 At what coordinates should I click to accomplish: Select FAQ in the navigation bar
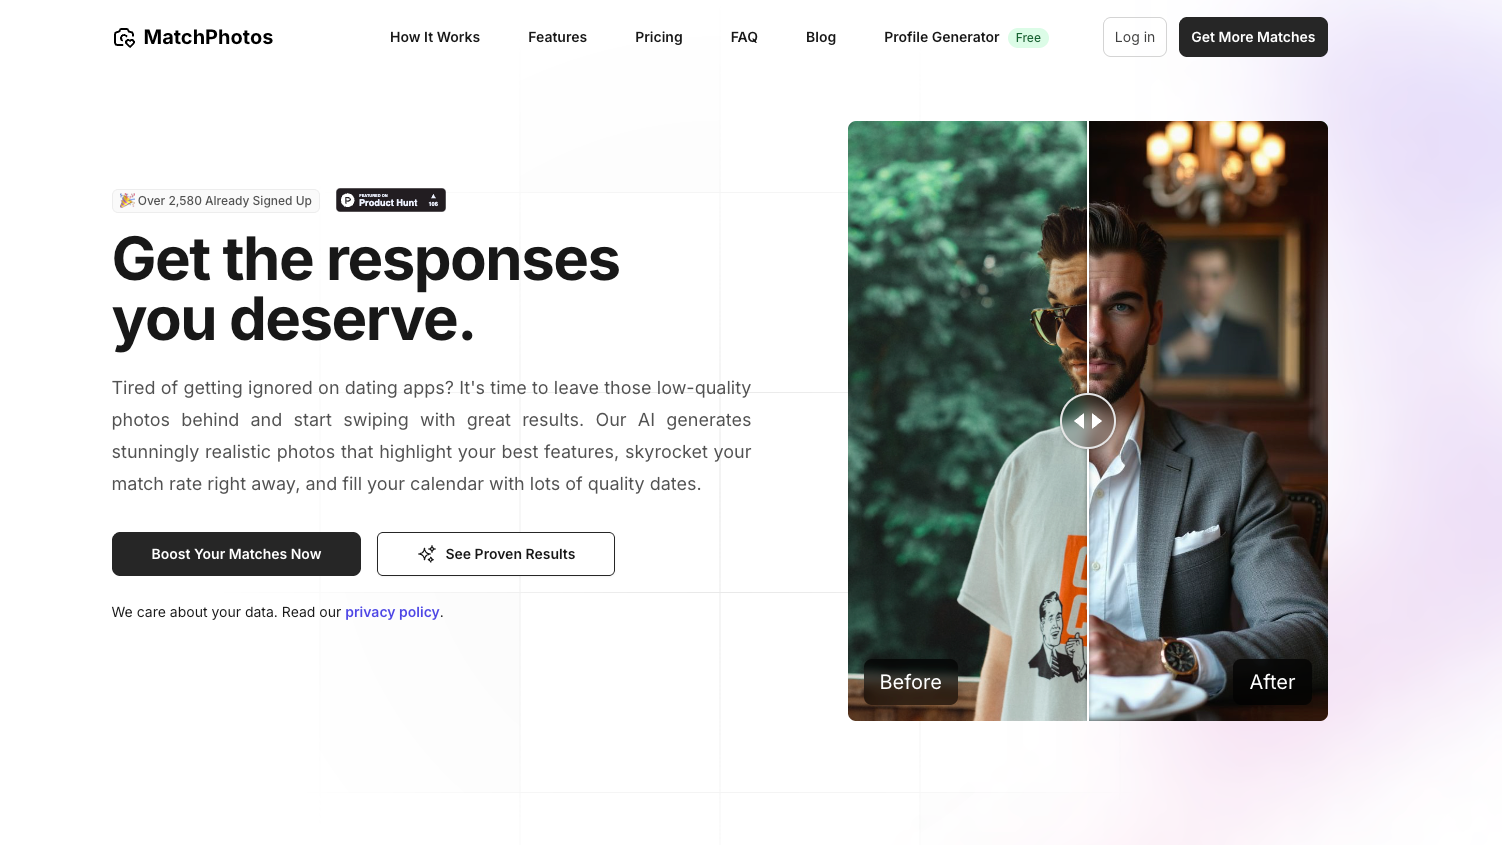point(744,37)
